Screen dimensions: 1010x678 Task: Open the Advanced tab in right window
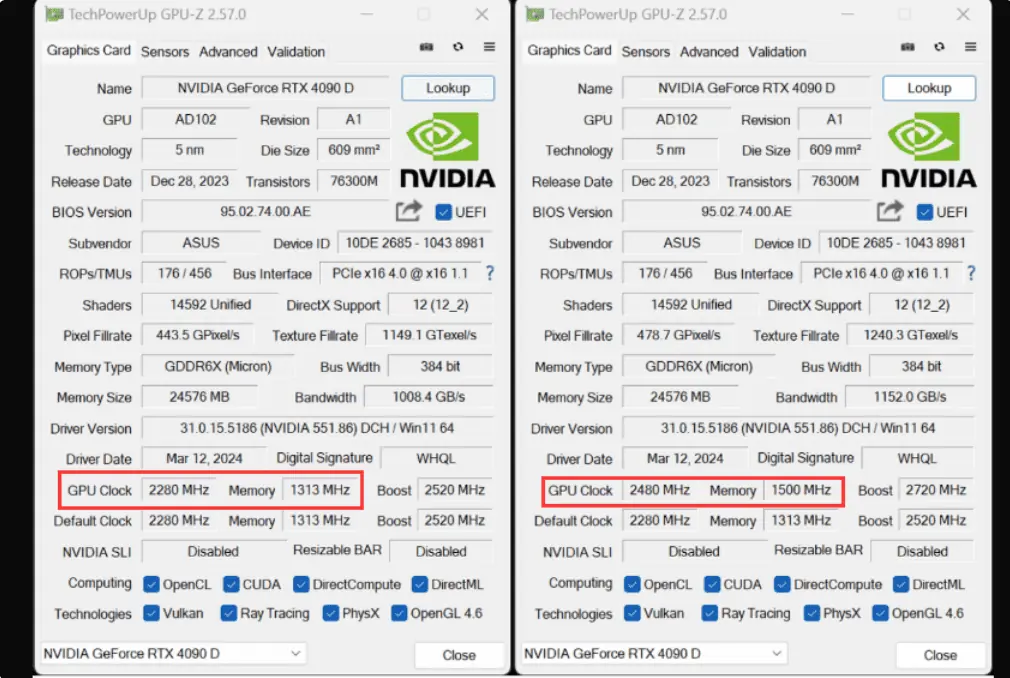click(709, 52)
